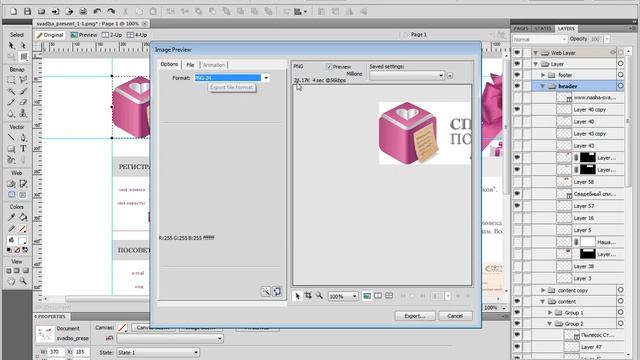The width and height of the screenshot is (640, 360).
Task: Switch to the 4-Up document view
Action: pyautogui.click(x=137, y=35)
